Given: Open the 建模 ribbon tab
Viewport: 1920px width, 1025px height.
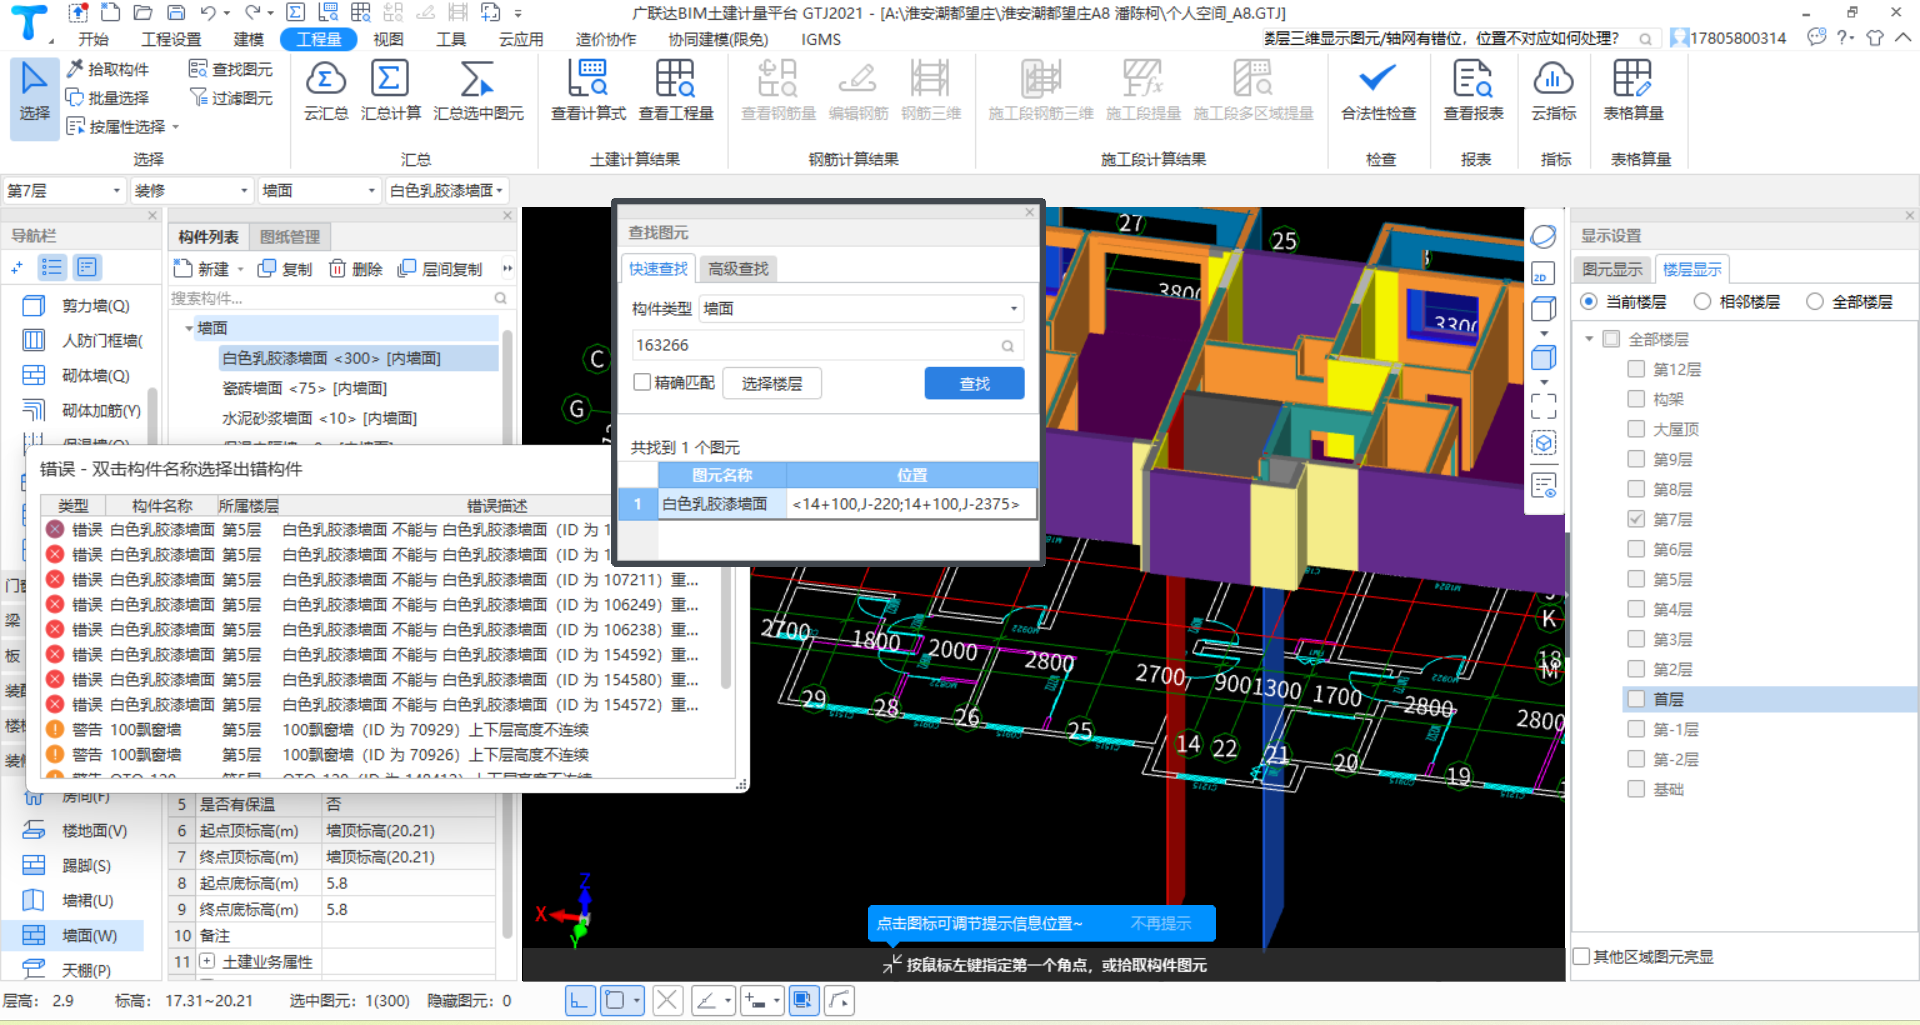Looking at the screenshot, I should pyautogui.click(x=249, y=39).
